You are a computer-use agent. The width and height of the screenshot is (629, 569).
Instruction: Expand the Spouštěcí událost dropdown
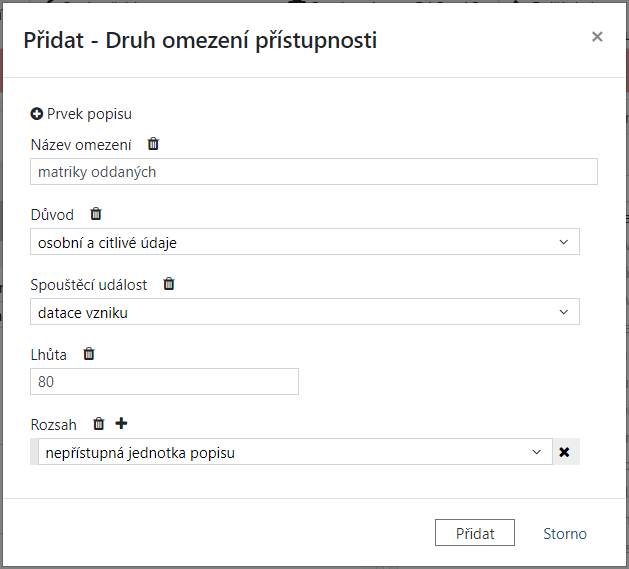(x=304, y=312)
